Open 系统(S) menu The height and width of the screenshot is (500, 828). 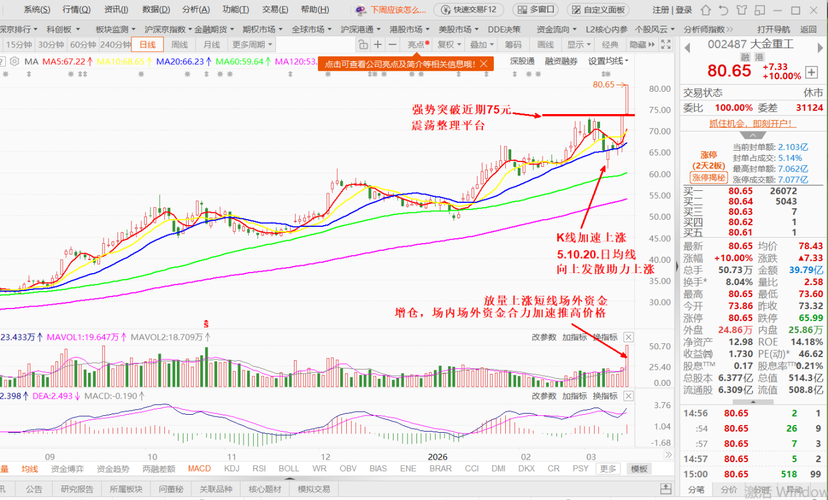click(37, 10)
